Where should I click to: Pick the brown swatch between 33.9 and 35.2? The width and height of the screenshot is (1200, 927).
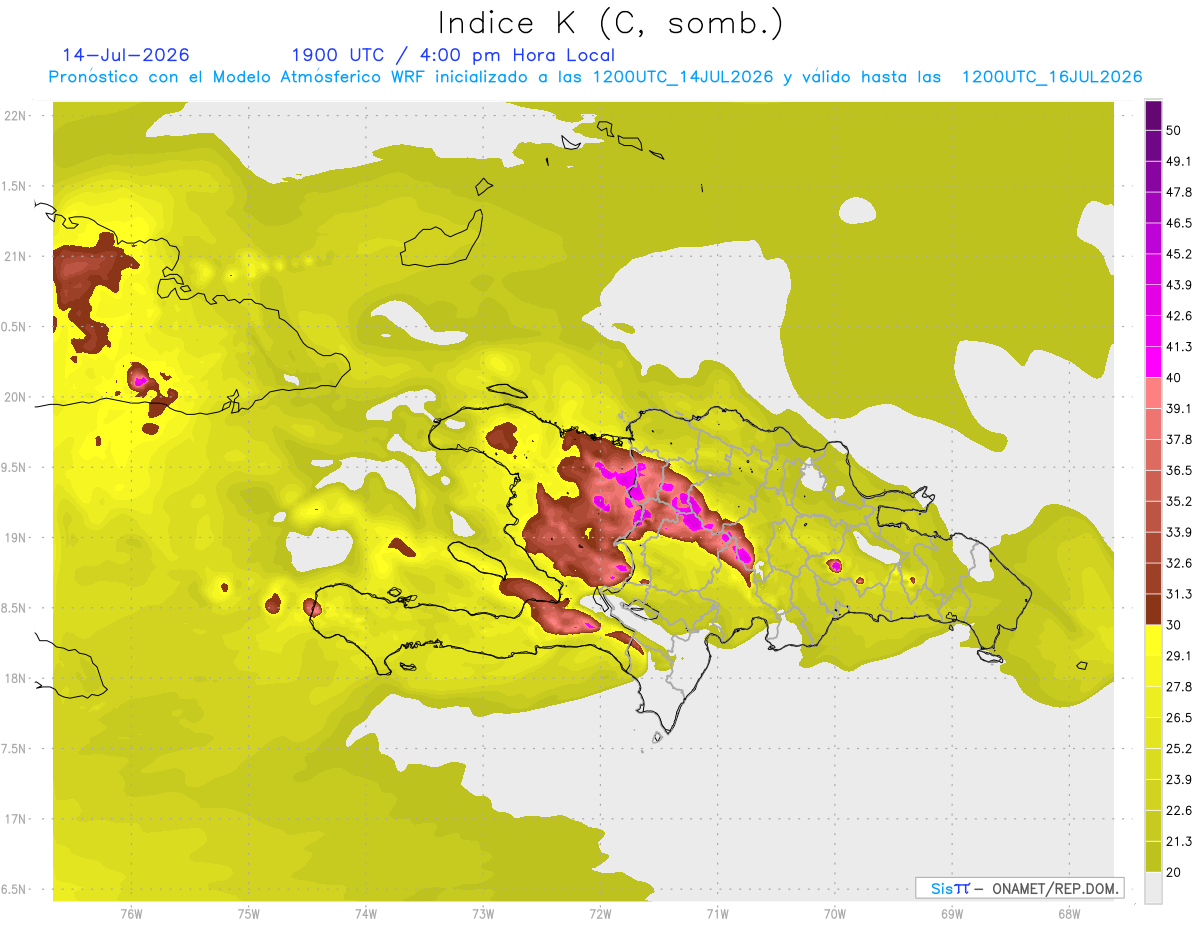coord(1153,517)
